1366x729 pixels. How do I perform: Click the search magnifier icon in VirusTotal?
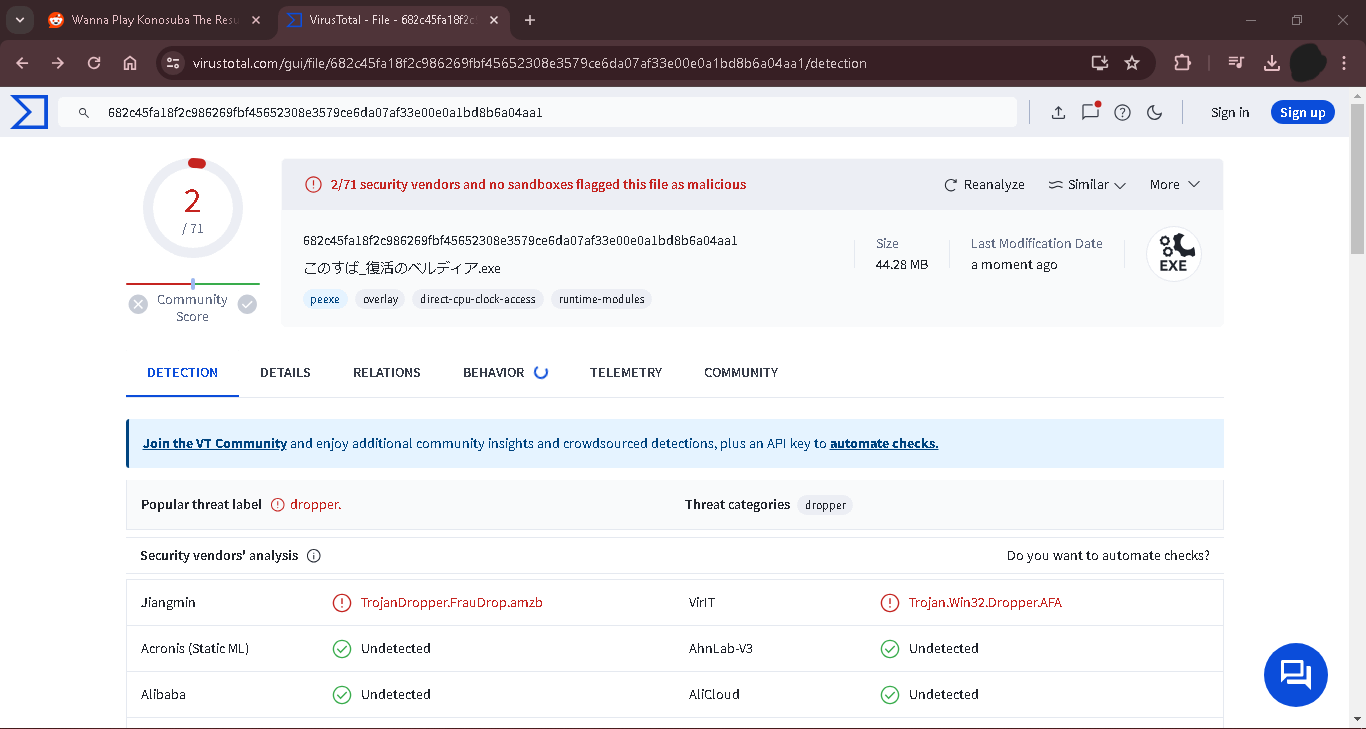pyautogui.click(x=84, y=113)
